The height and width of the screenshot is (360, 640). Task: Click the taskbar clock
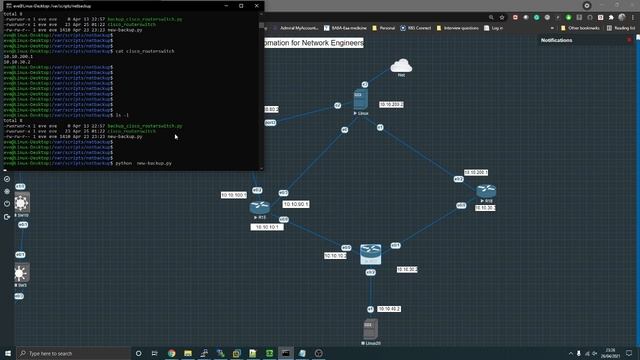point(610,353)
